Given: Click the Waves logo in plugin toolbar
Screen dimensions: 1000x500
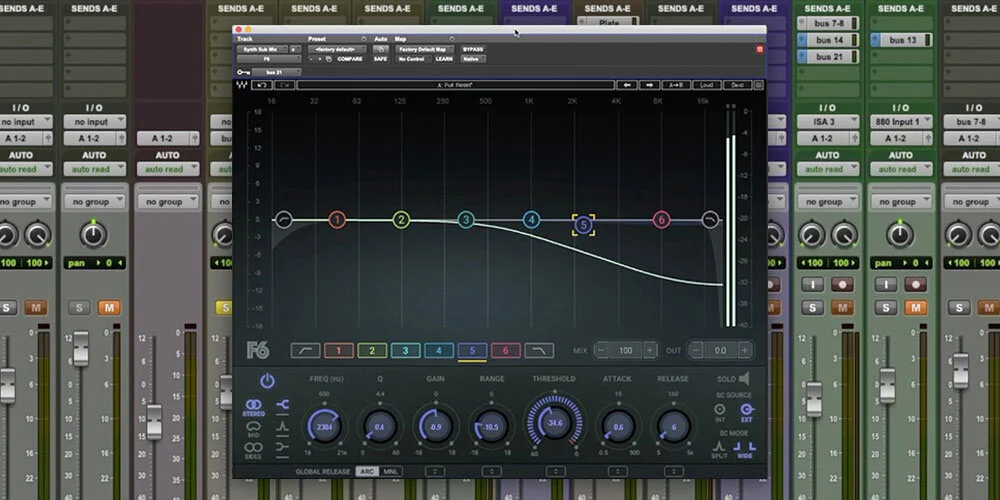Looking at the screenshot, I should [242, 85].
